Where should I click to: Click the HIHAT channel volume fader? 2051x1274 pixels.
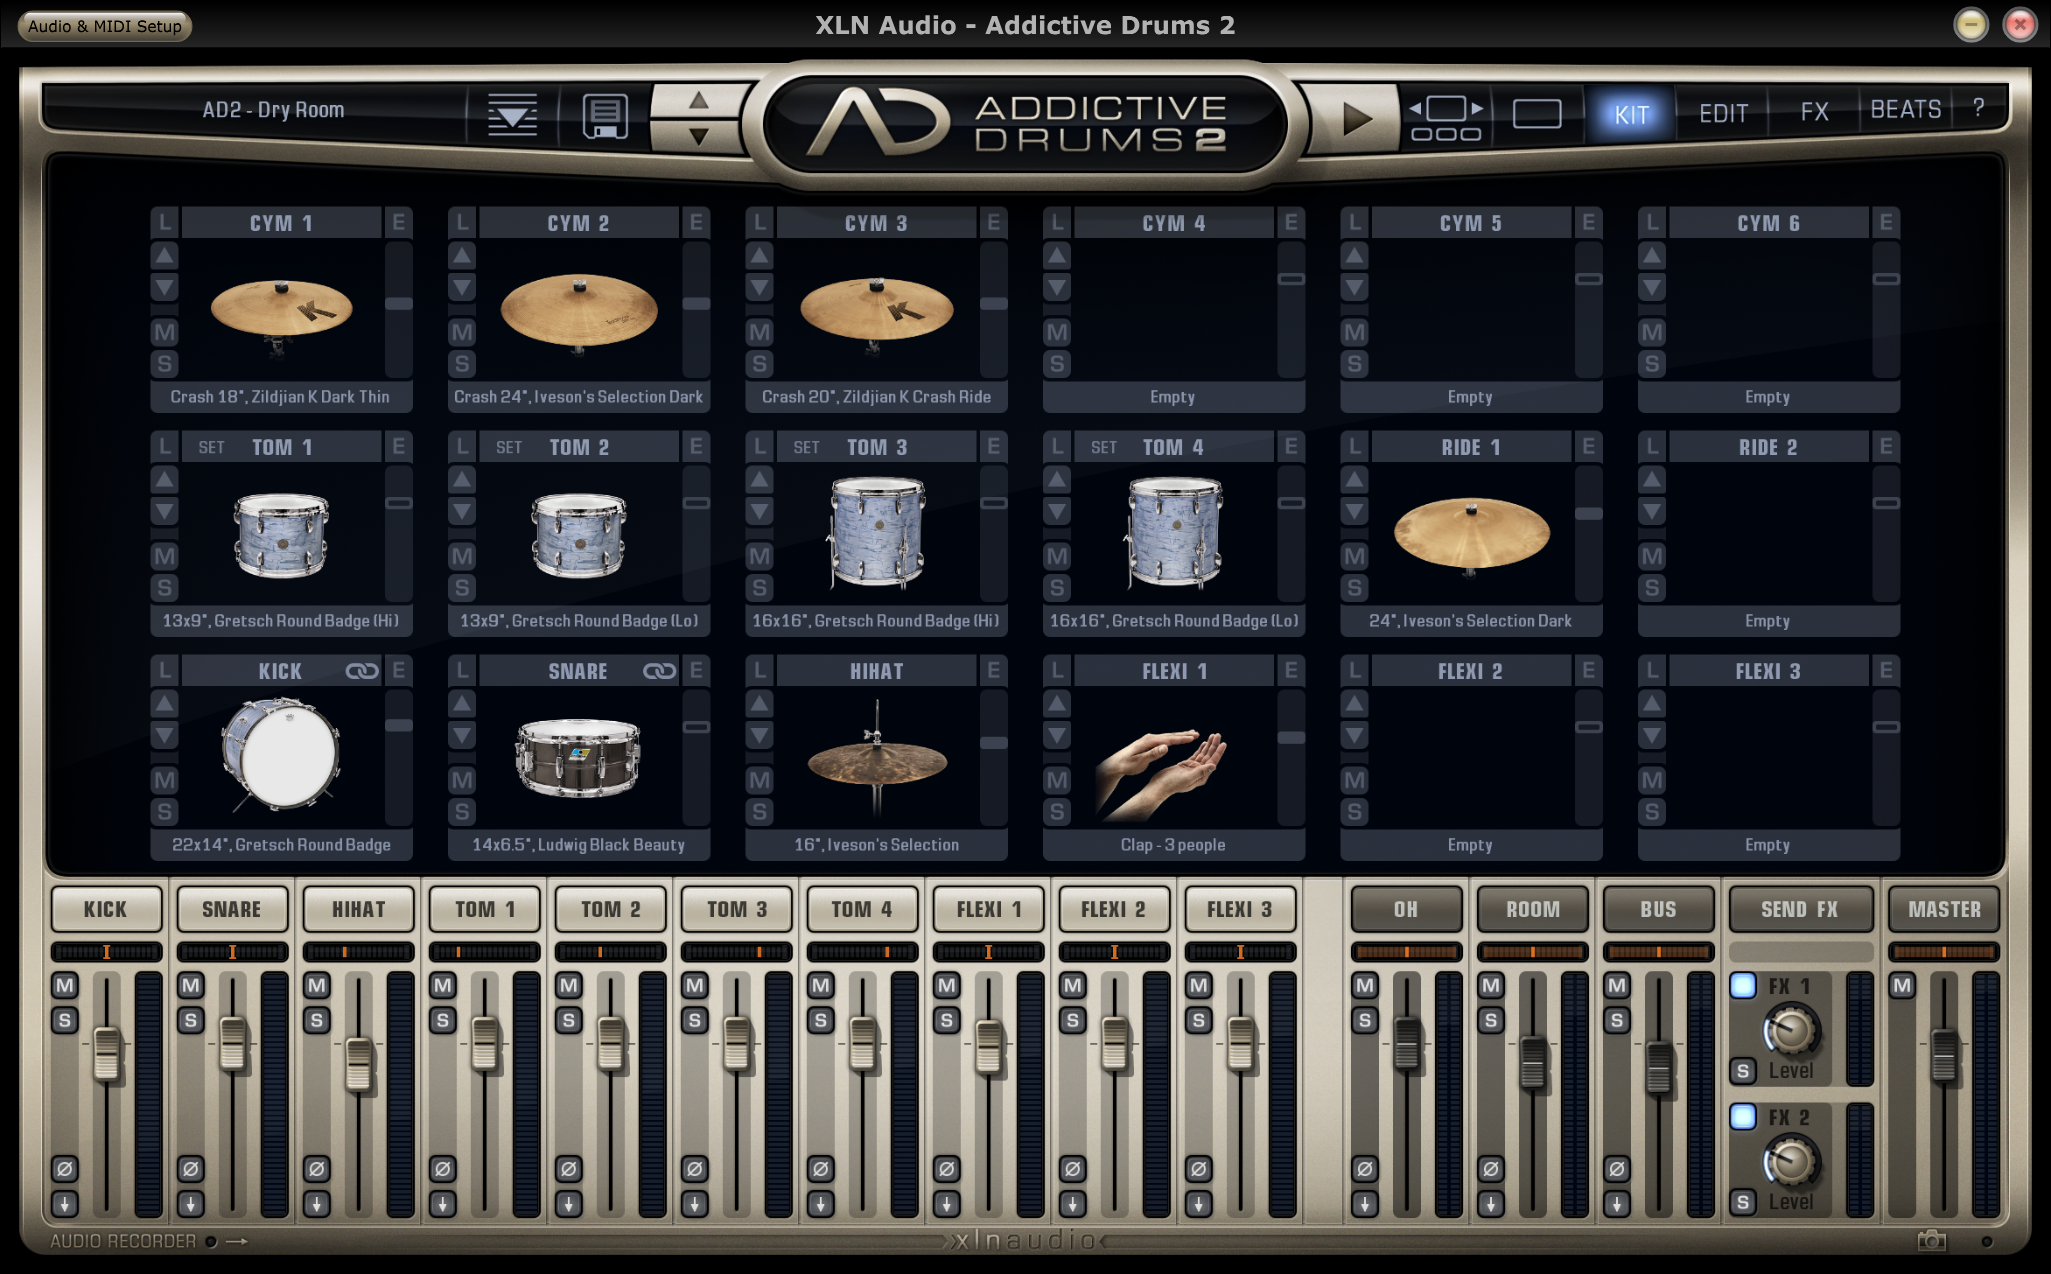358,1063
